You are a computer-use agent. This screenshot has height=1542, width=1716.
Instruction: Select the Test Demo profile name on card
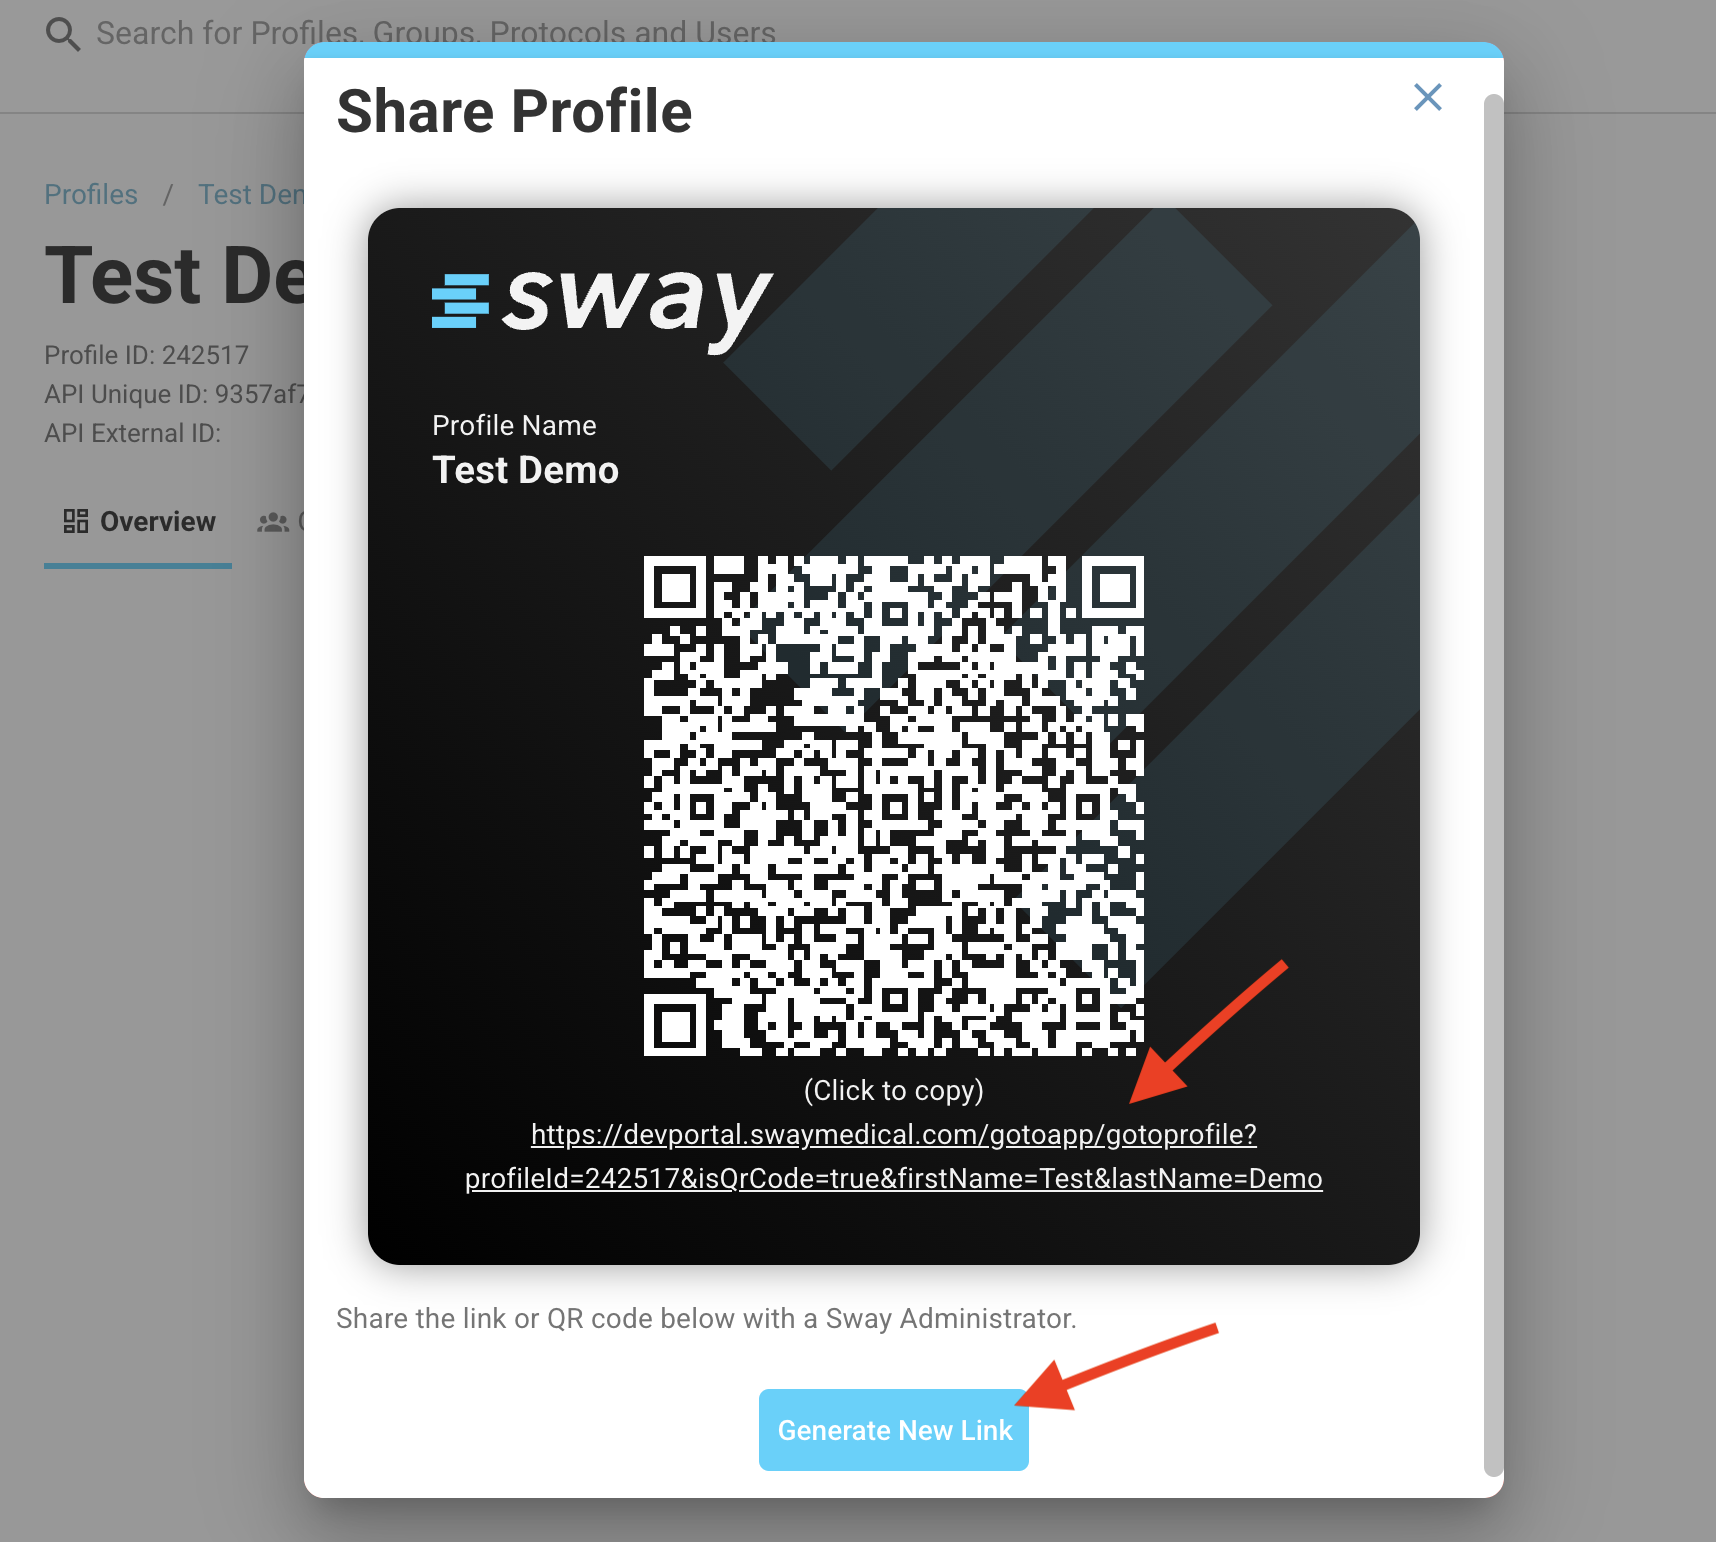(525, 470)
